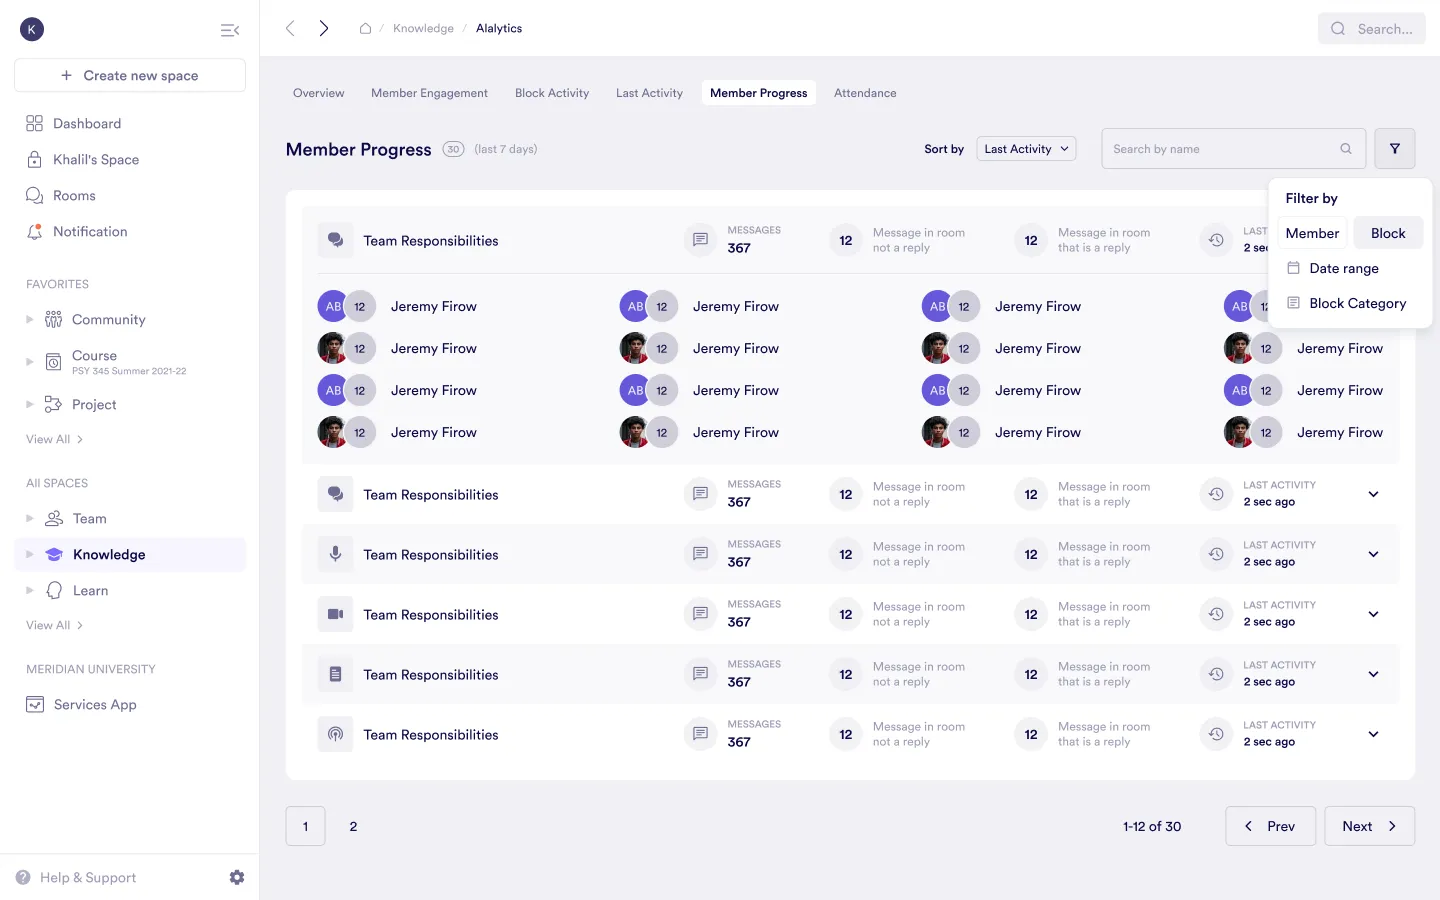Expand the last Team Responsibilities row
The width and height of the screenshot is (1440, 900).
coord(1373,734)
